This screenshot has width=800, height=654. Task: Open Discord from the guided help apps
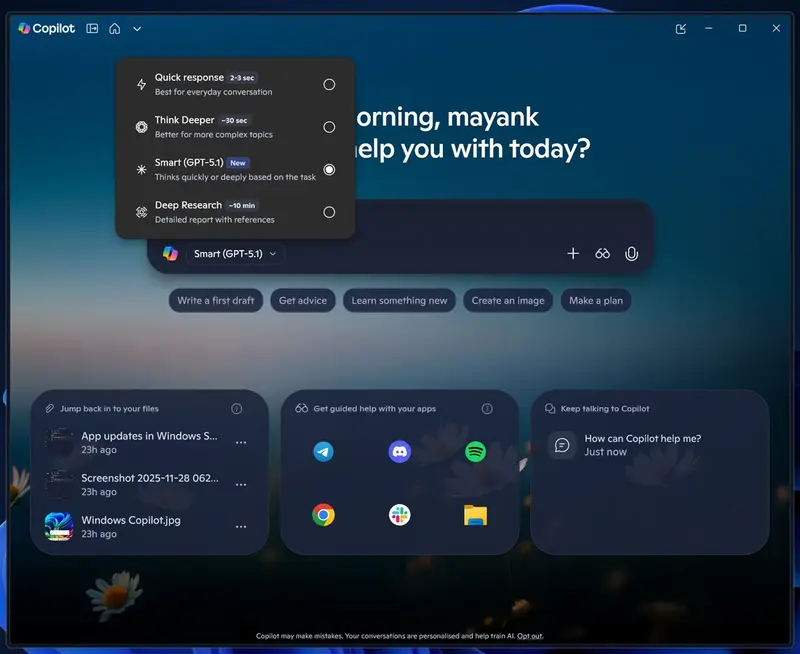coord(400,451)
